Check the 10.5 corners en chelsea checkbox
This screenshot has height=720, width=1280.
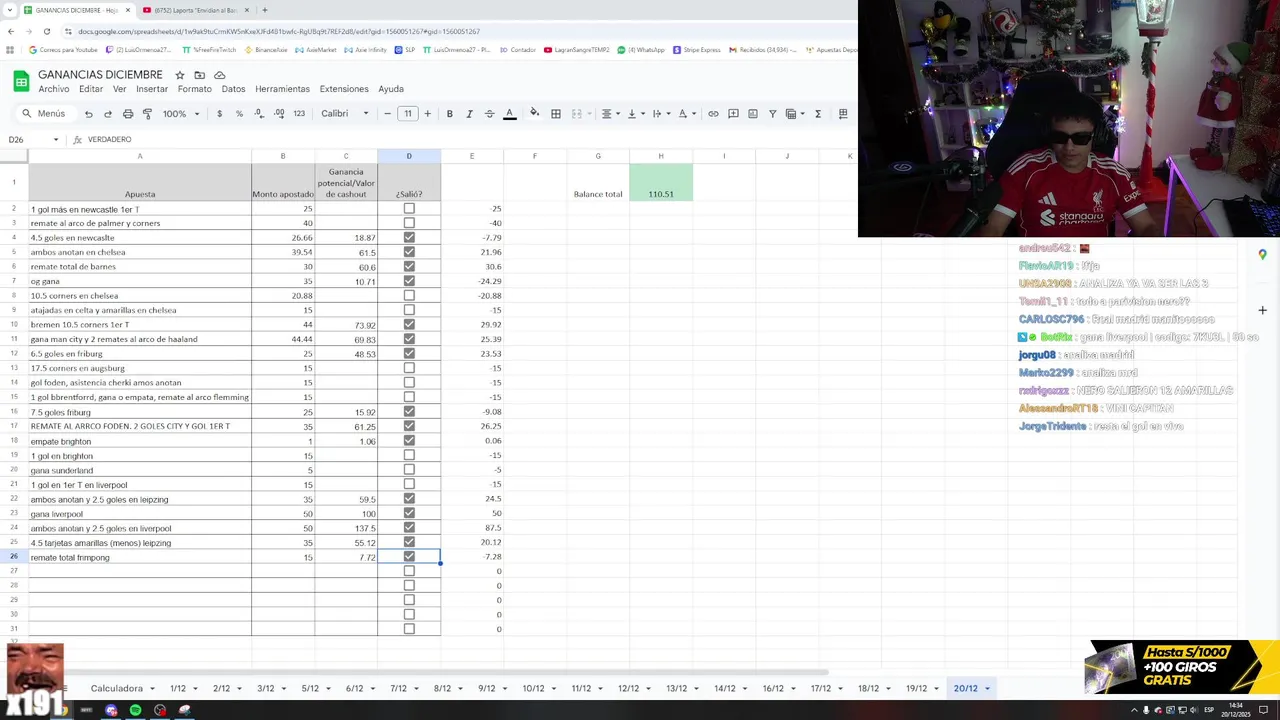coord(409,296)
